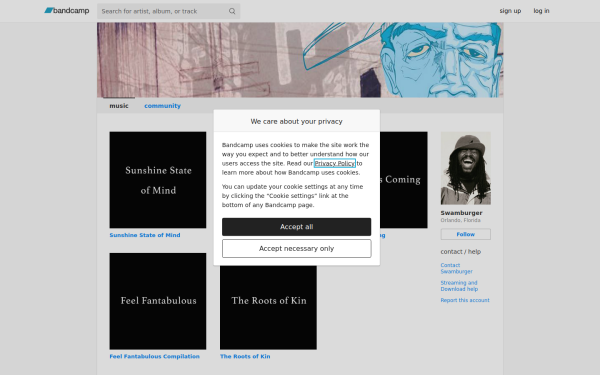Click the Swamburger artist photo
Viewport: 600px width, 375px height.
[466, 168]
